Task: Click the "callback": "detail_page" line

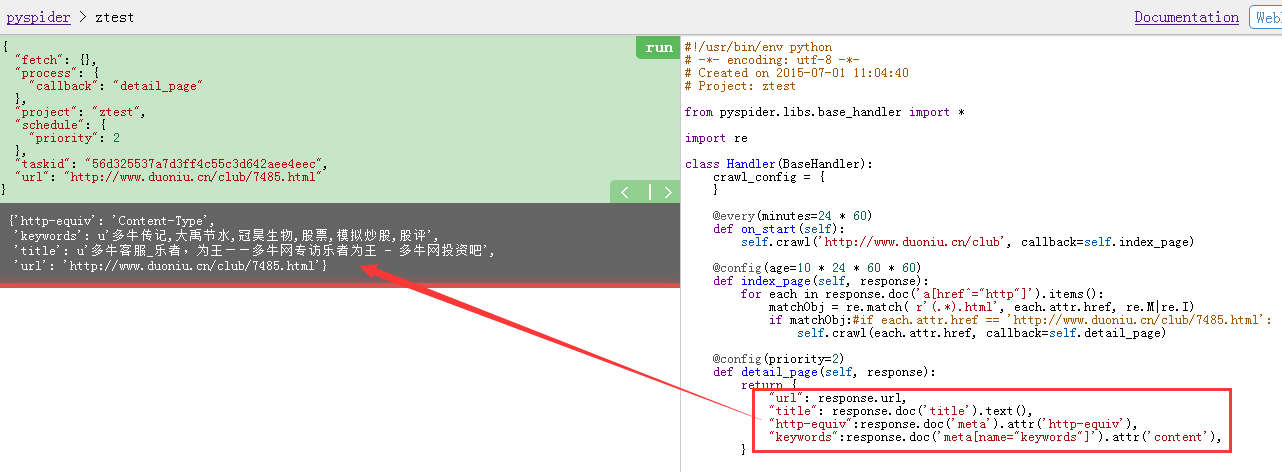Action: 115,86
